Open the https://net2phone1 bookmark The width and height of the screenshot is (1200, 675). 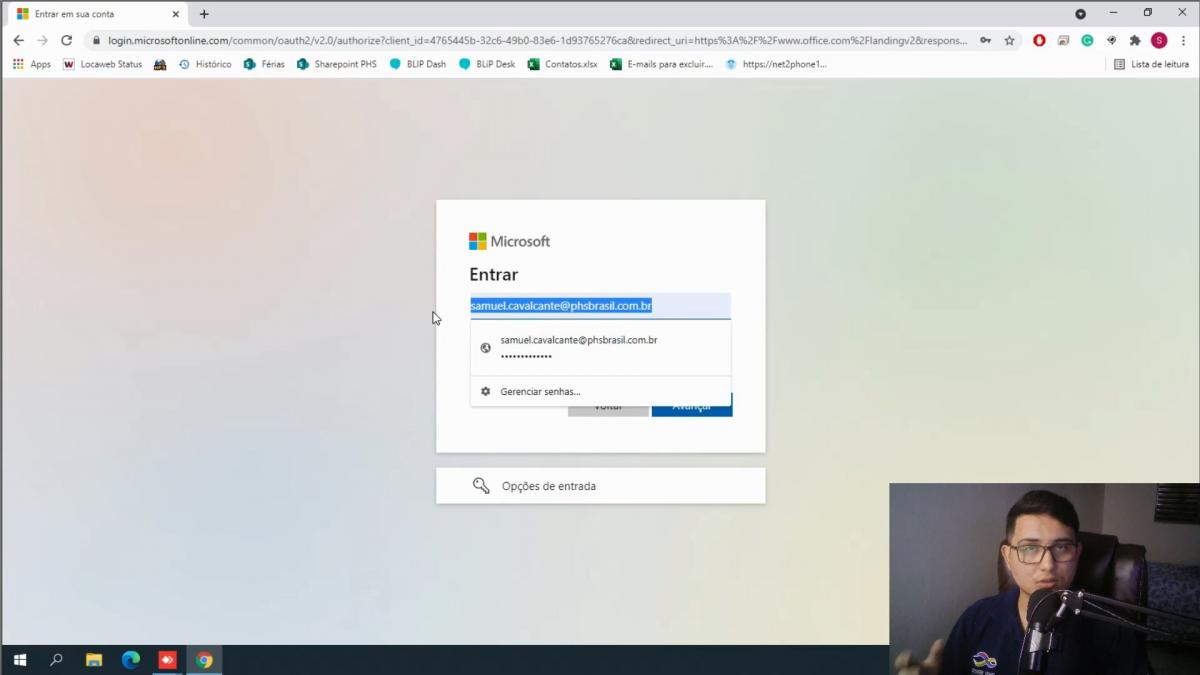point(776,64)
